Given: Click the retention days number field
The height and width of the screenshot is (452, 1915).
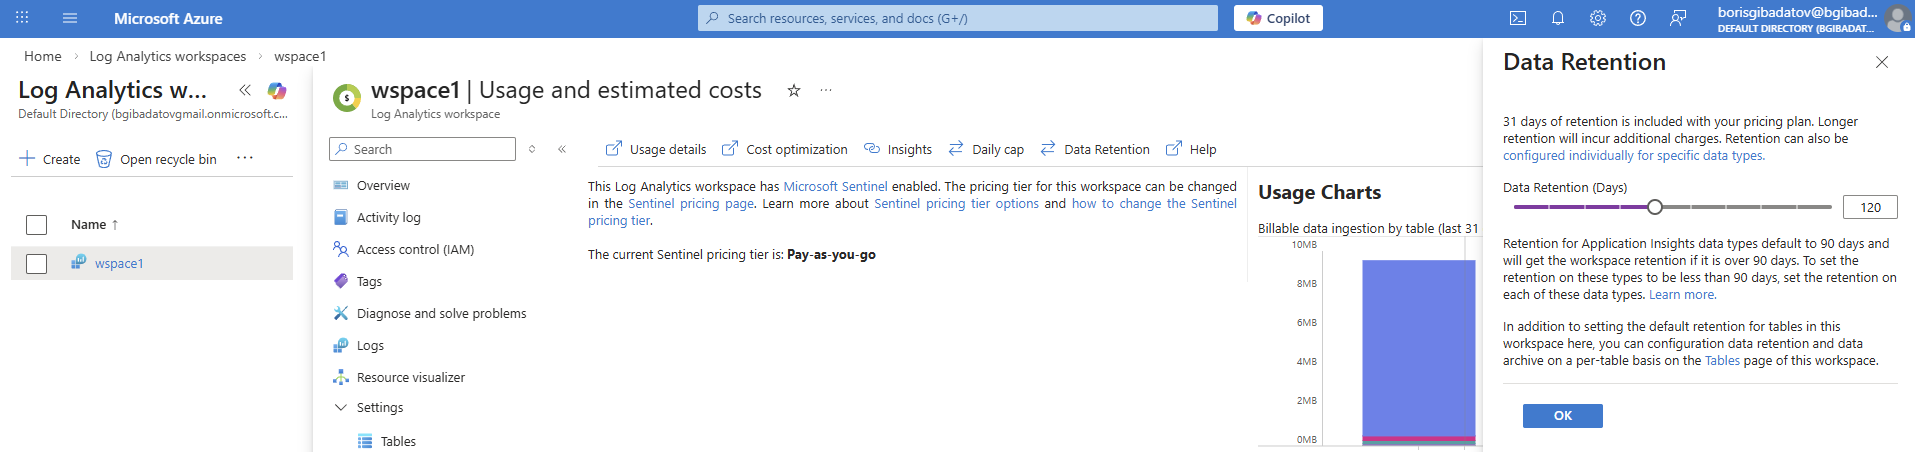Looking at the screenshot, I should tap(1869, 207).
